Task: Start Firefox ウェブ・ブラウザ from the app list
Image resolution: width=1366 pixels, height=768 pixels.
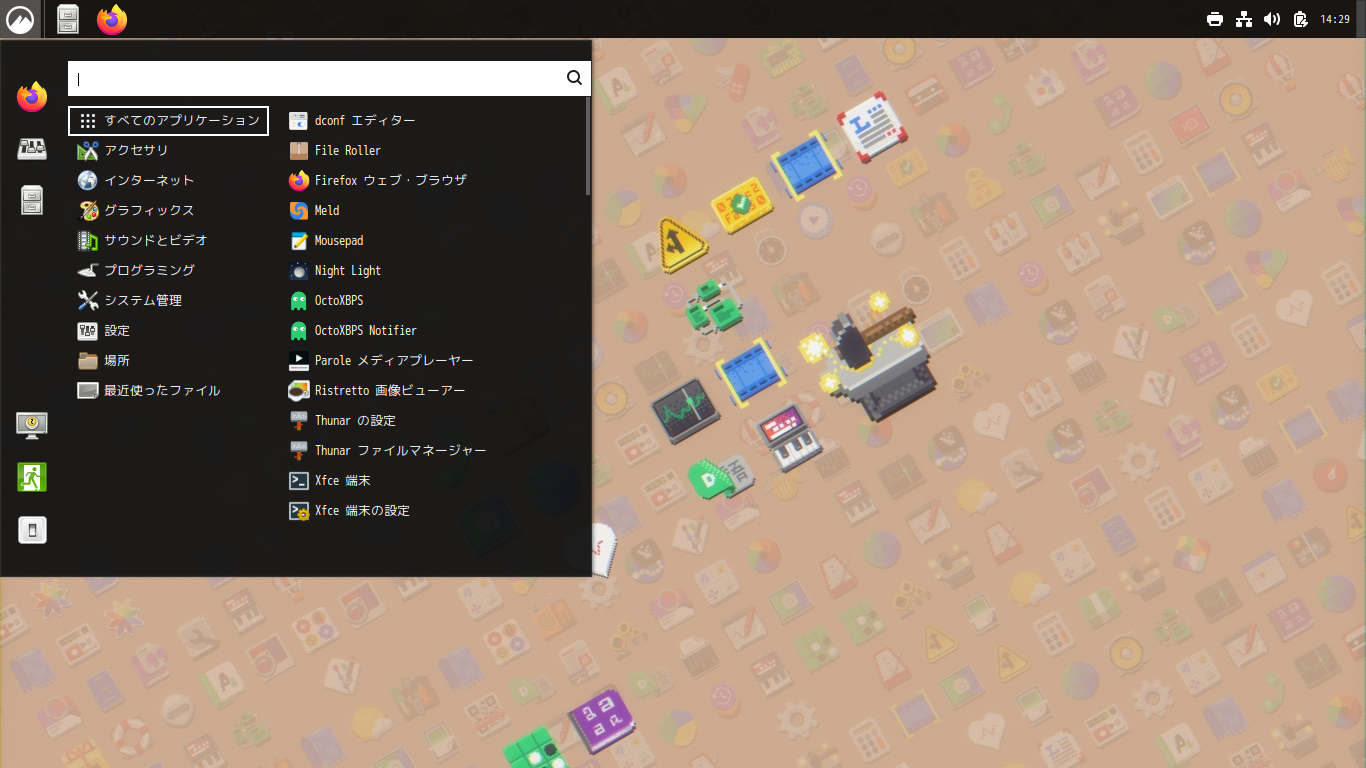Action: pos(432,180)
